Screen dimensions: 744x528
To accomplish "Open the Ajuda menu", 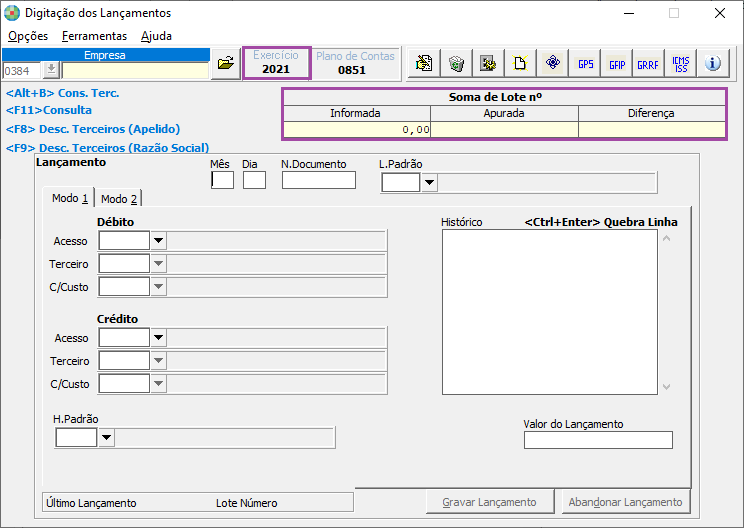I will (156, 36).
